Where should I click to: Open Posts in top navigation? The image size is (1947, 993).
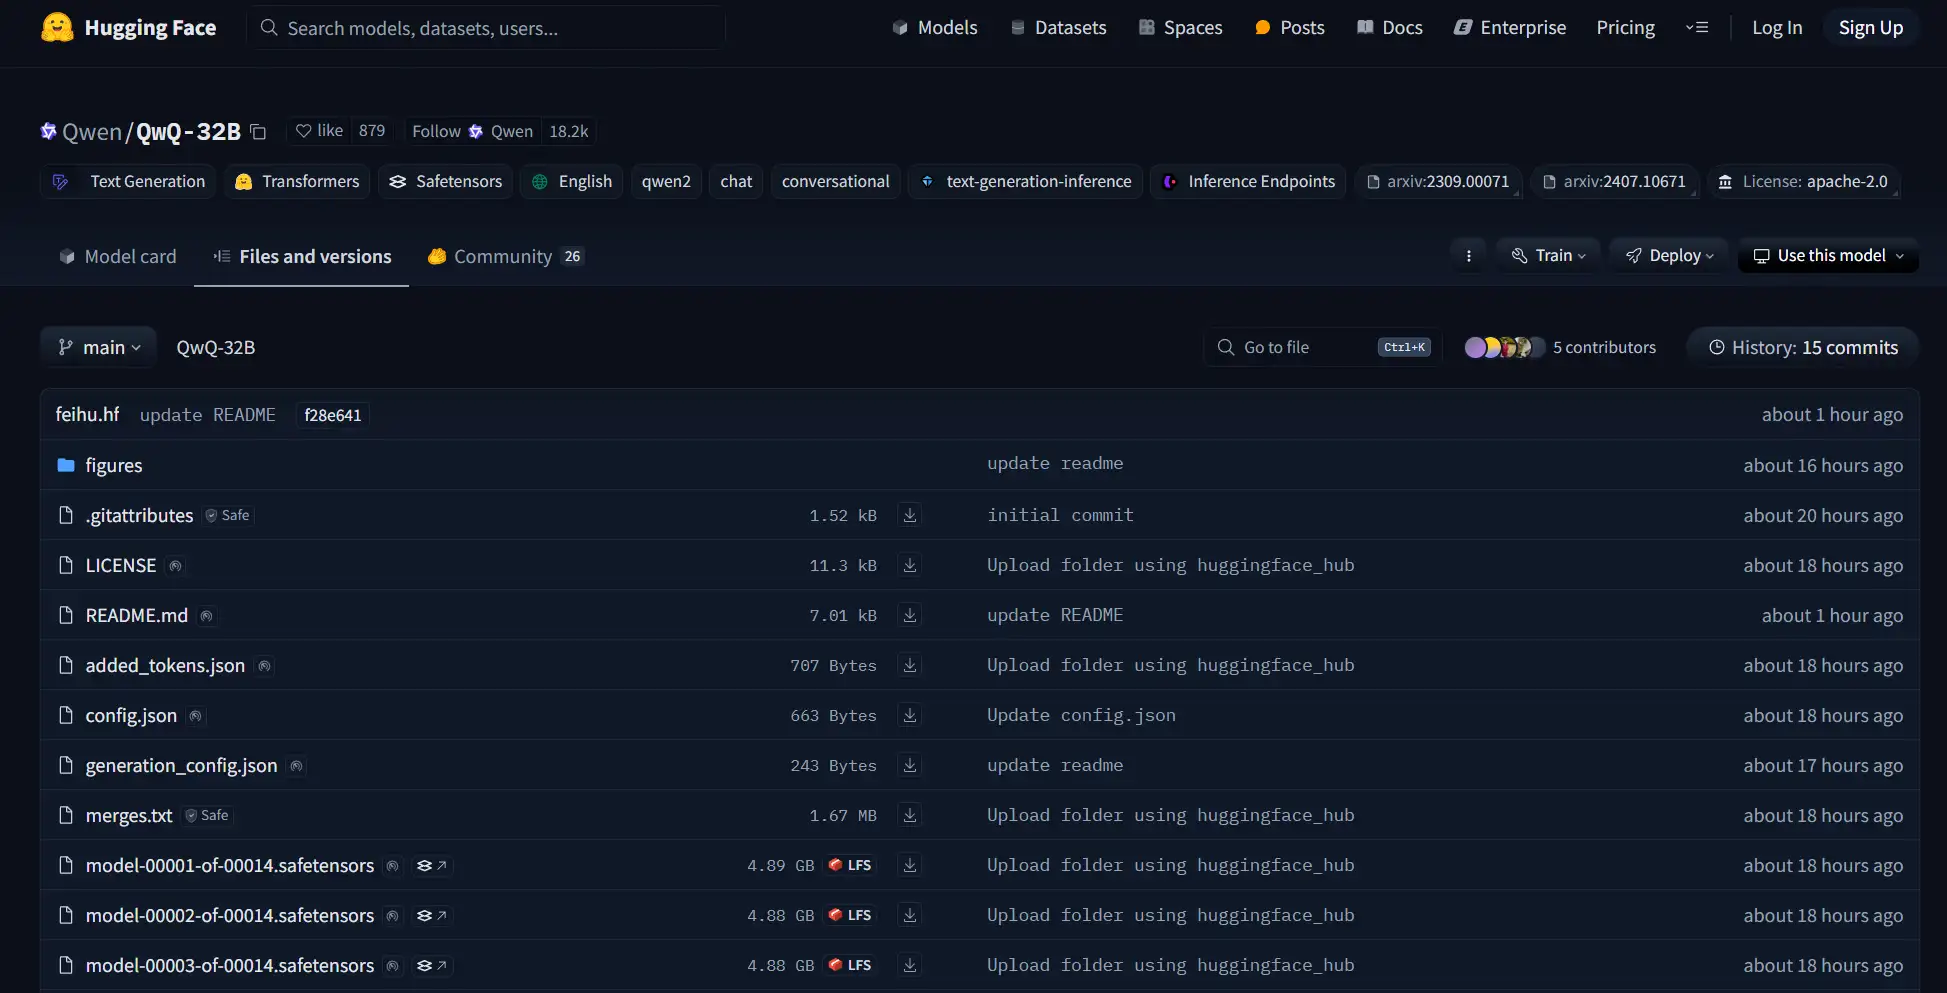(x=1290, y=28)
